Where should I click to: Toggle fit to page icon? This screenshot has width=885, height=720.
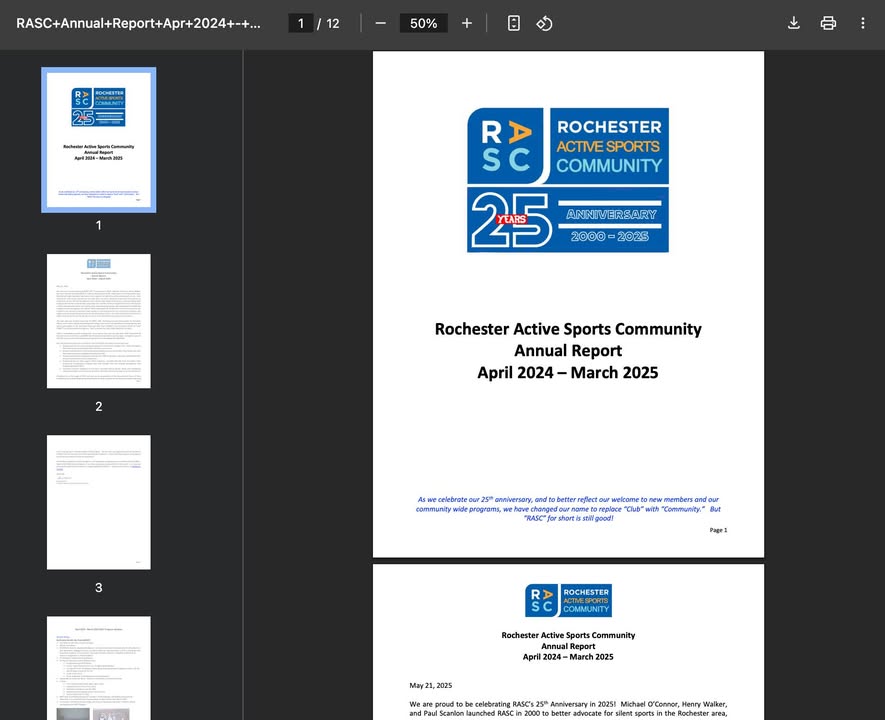tap(514, 23)
